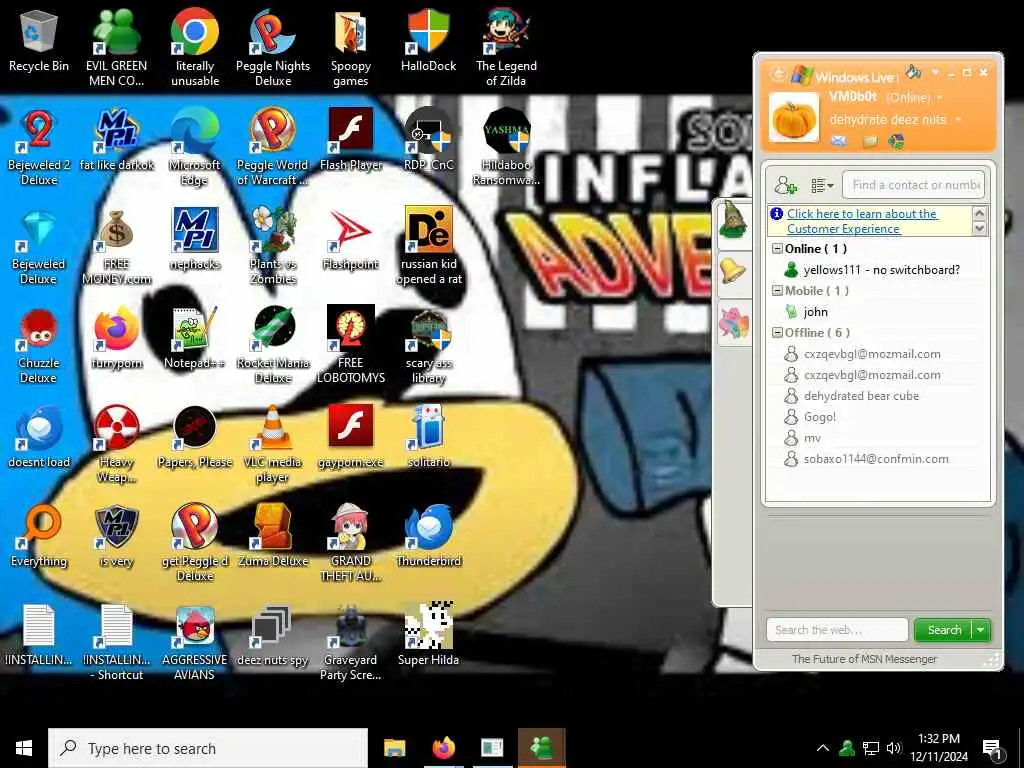The image size is (1024, 768).
Task: Select the Spoopy games folder icon
Action: tap(351, 47)
